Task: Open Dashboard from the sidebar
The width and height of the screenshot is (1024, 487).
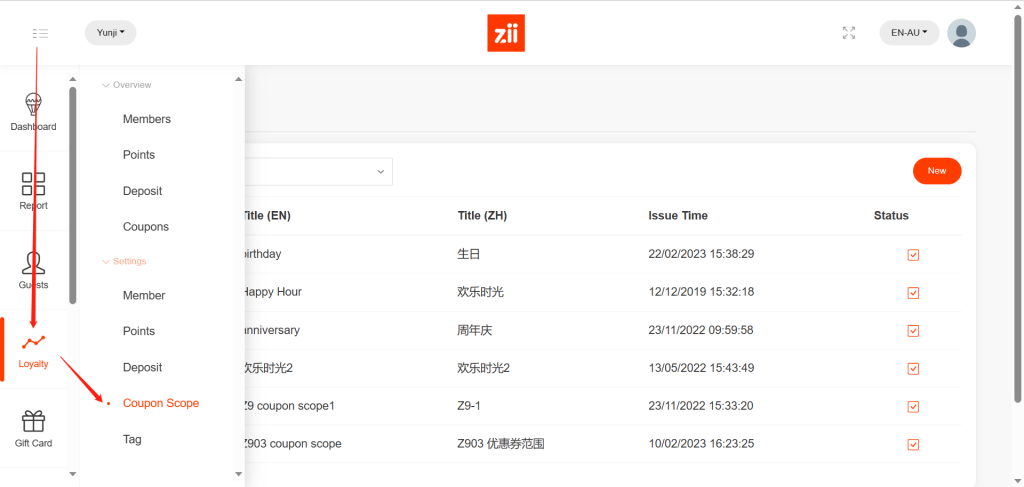Action: [33, 112]
